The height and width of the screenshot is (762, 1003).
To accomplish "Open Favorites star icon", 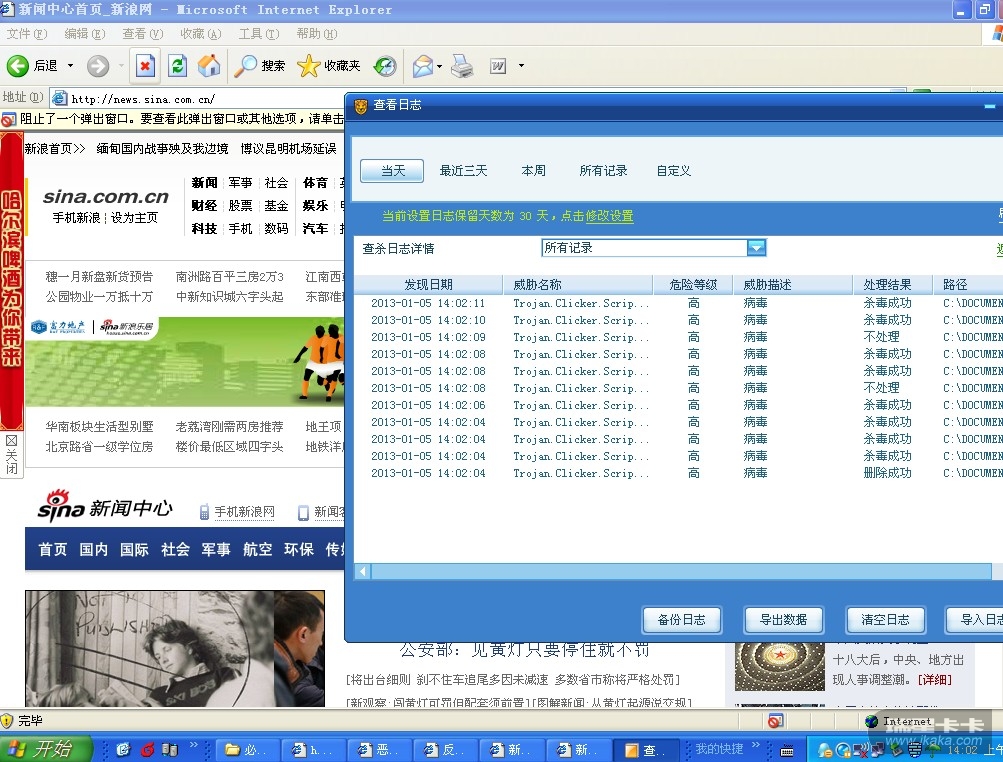I will 308,65.
